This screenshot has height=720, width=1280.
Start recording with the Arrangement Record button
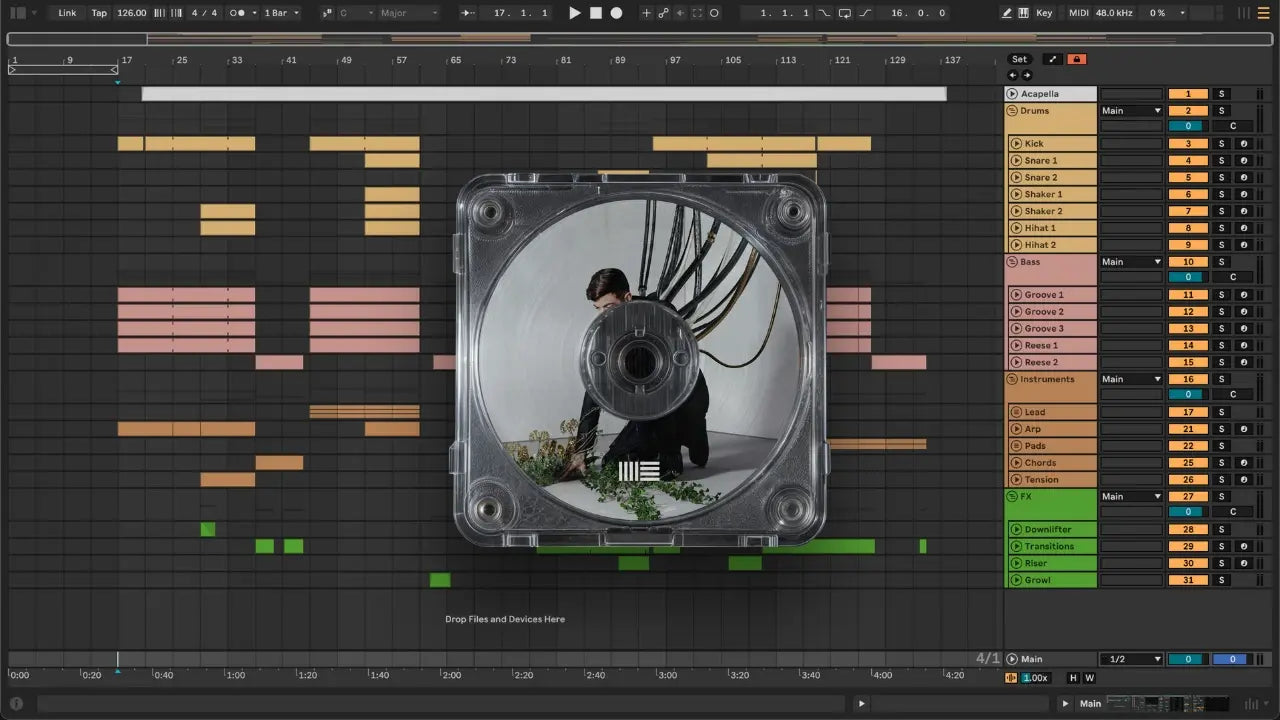616,13
